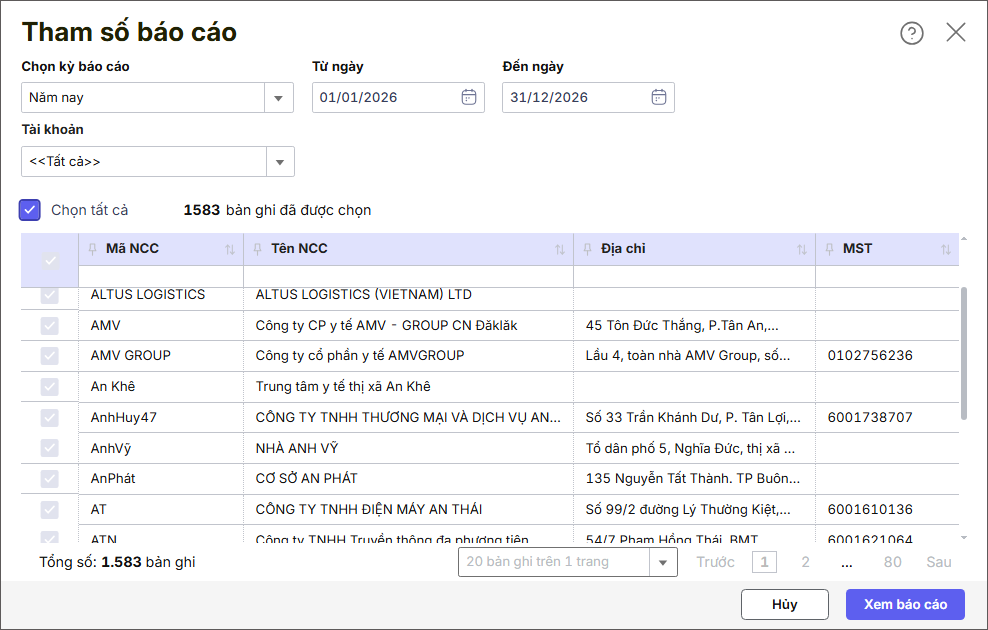988x630 pixels.
Task: Pin the Tên NCC column
Action: coord(257,249)
